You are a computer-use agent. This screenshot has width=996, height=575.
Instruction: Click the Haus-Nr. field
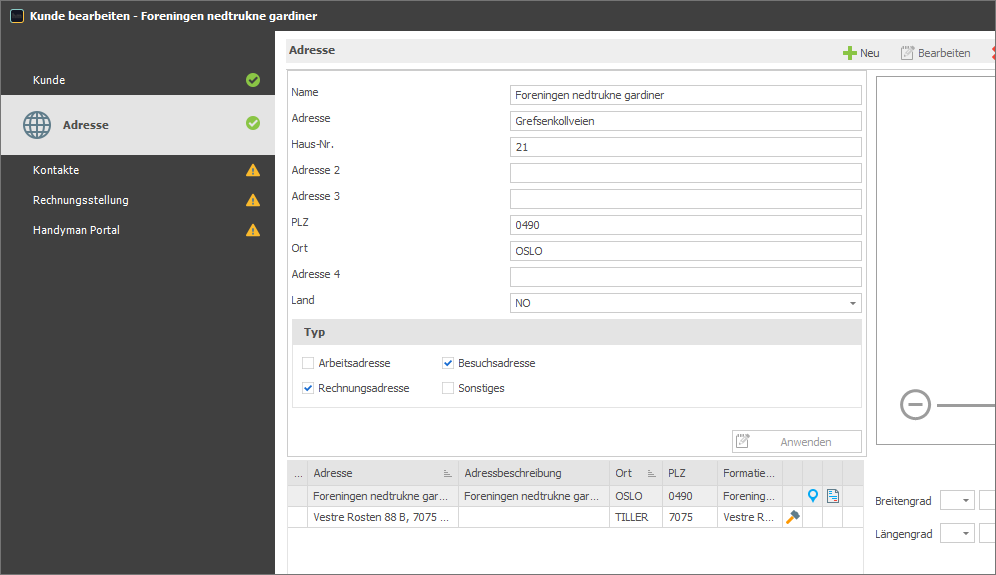pos(685,147)
